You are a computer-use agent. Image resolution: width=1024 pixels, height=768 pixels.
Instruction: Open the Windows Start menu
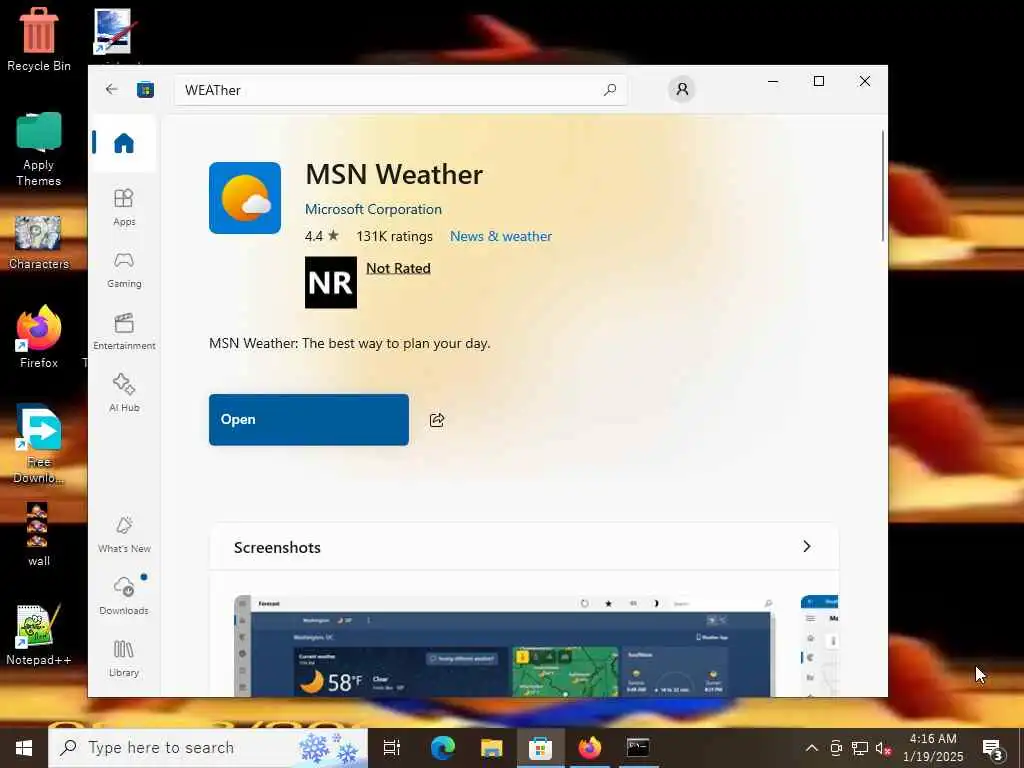(x=24, y=748)
